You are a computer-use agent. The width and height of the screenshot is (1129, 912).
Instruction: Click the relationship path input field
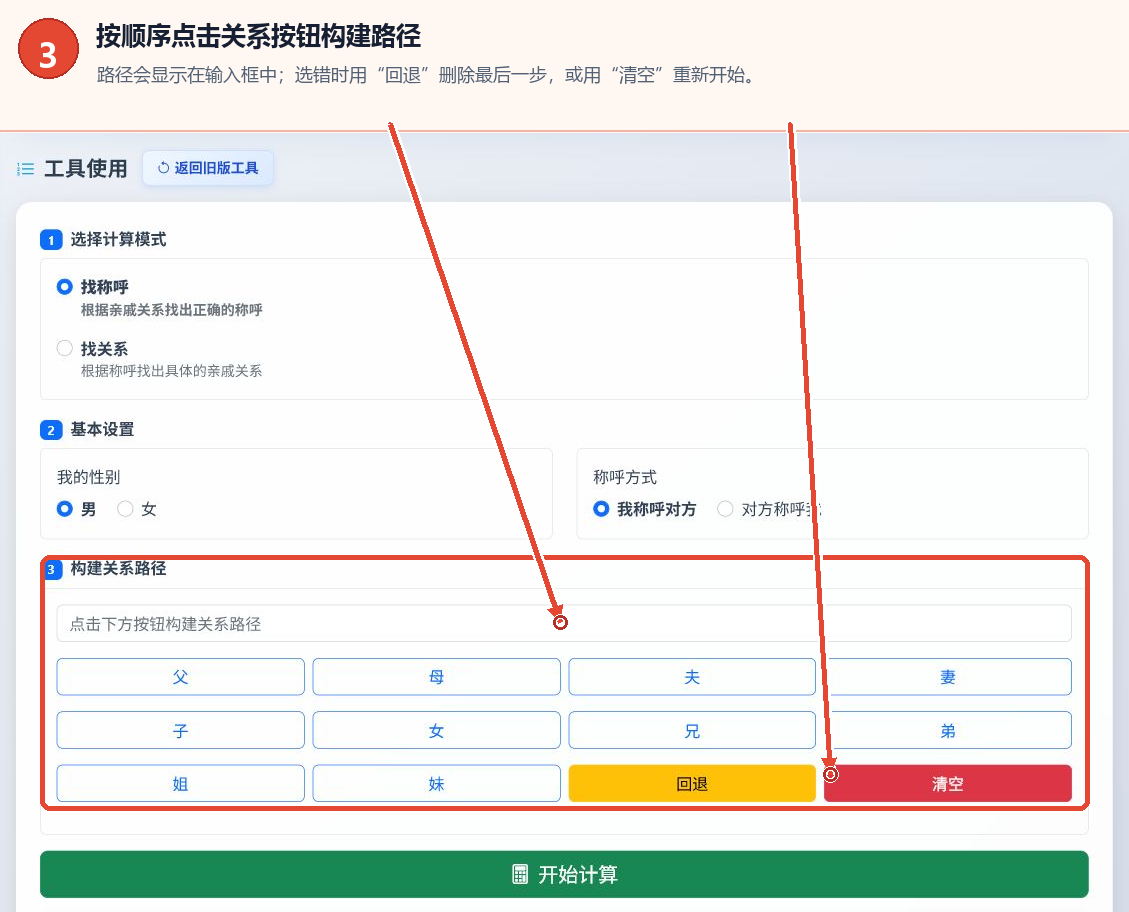(564, 623)
